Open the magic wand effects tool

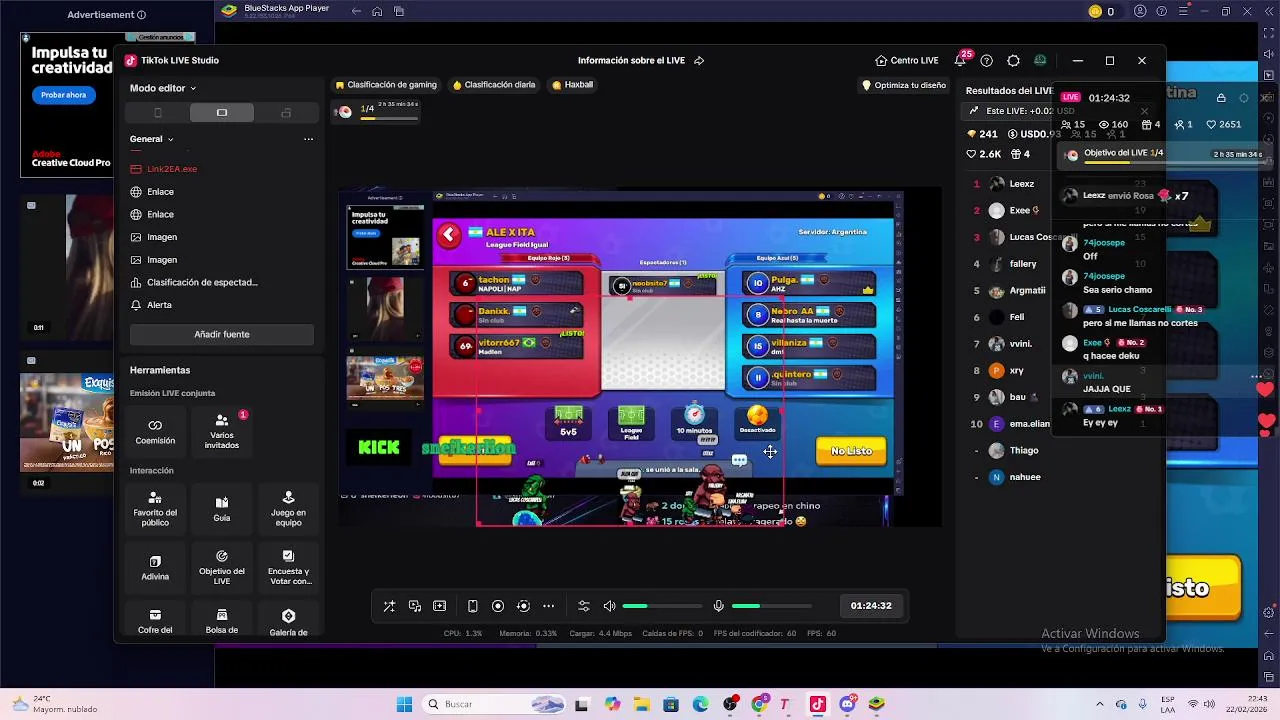[389, 606]
